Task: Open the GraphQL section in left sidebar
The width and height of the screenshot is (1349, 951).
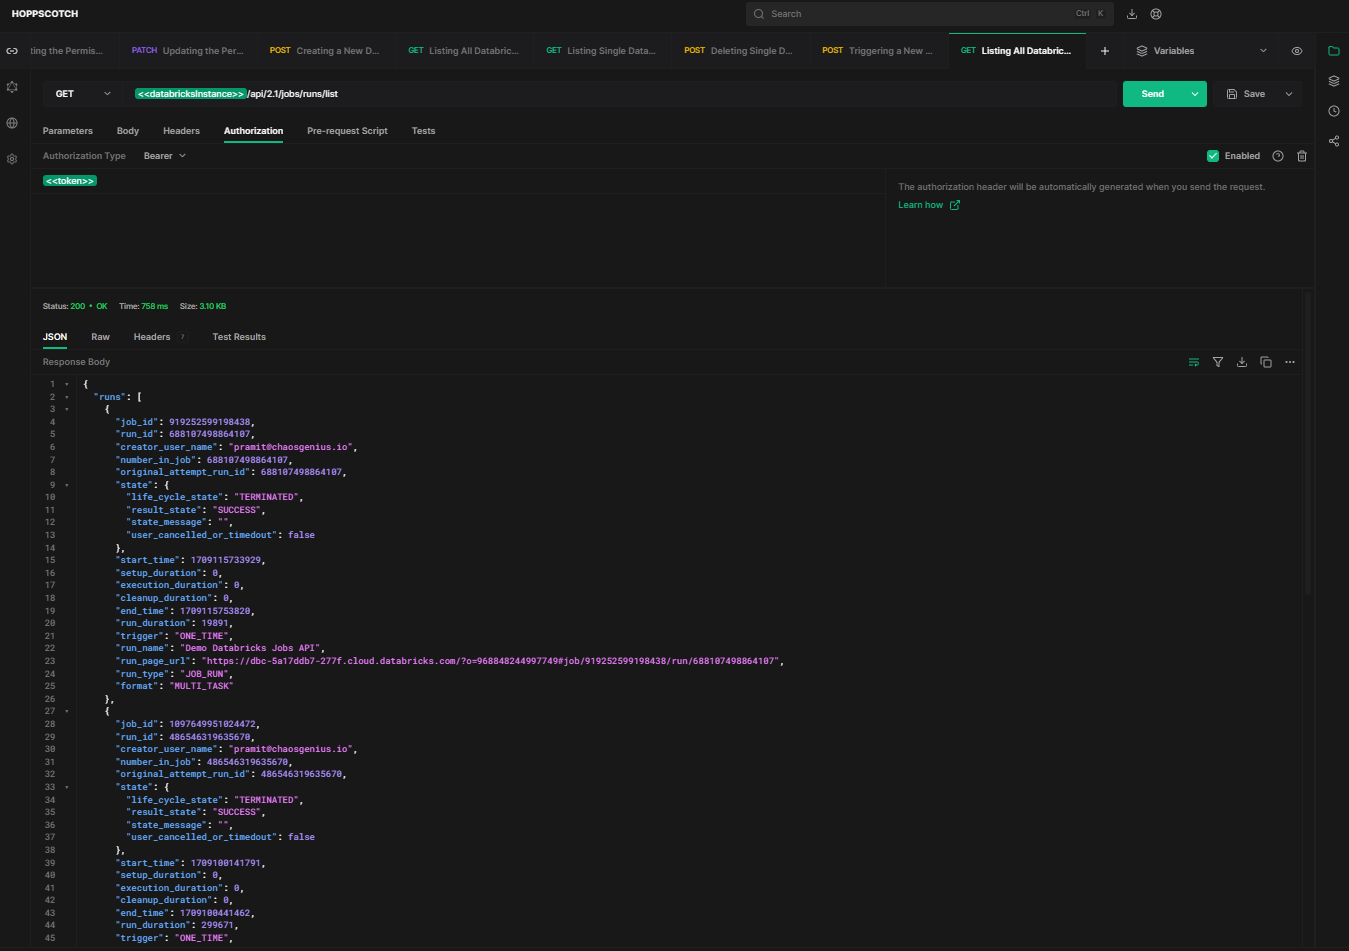Action: (12, 87)
